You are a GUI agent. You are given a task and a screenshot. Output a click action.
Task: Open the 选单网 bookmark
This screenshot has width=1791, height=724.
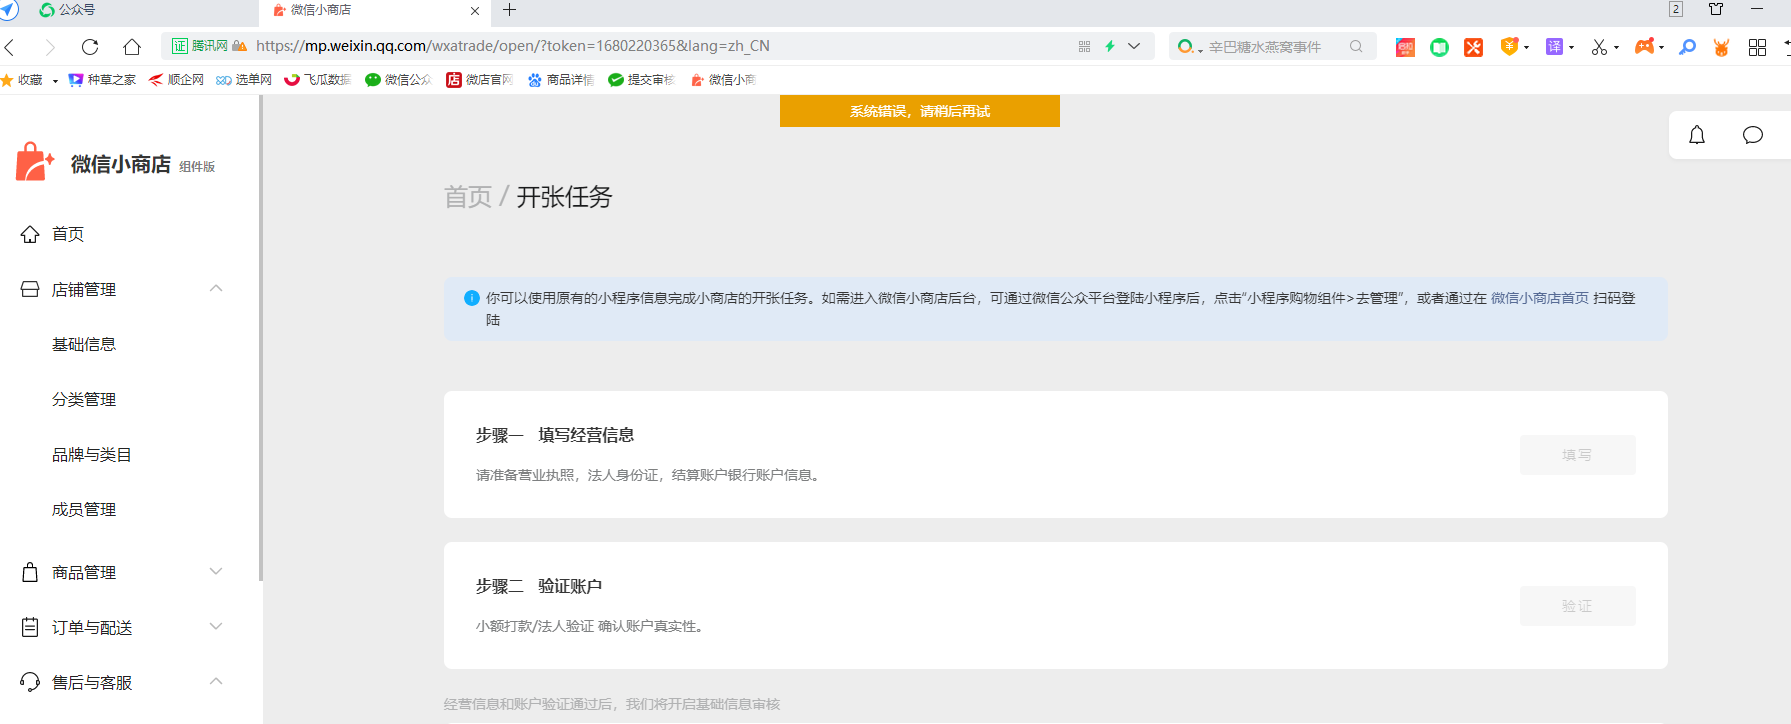[x=244, y=80]
